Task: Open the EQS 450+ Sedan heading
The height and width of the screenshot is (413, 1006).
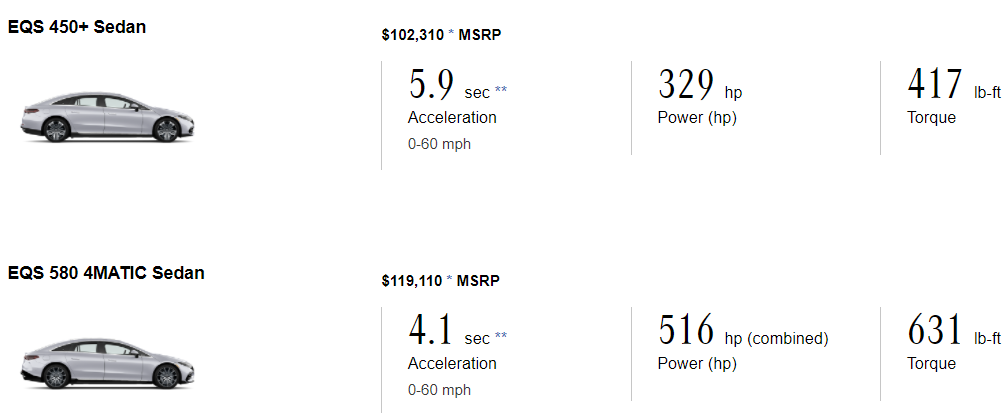Action: click(x=77, y=27)
